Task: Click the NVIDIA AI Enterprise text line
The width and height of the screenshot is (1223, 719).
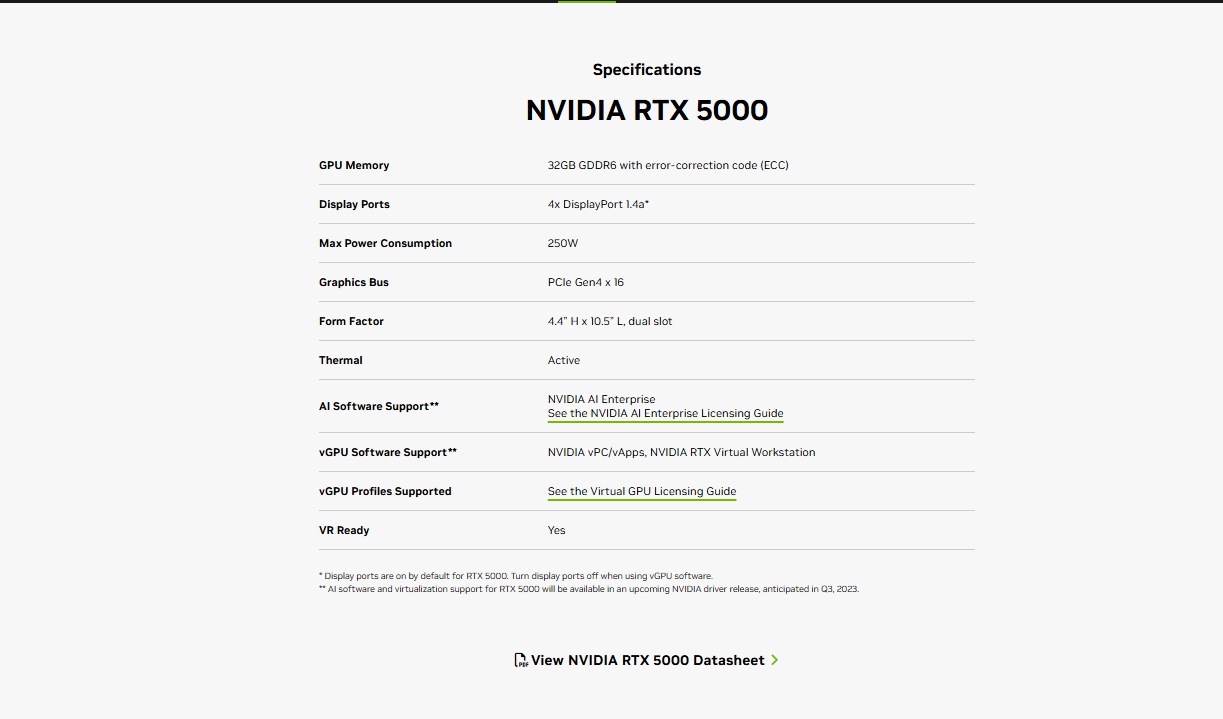Action: pyautogui.click(x=602, y=399)
